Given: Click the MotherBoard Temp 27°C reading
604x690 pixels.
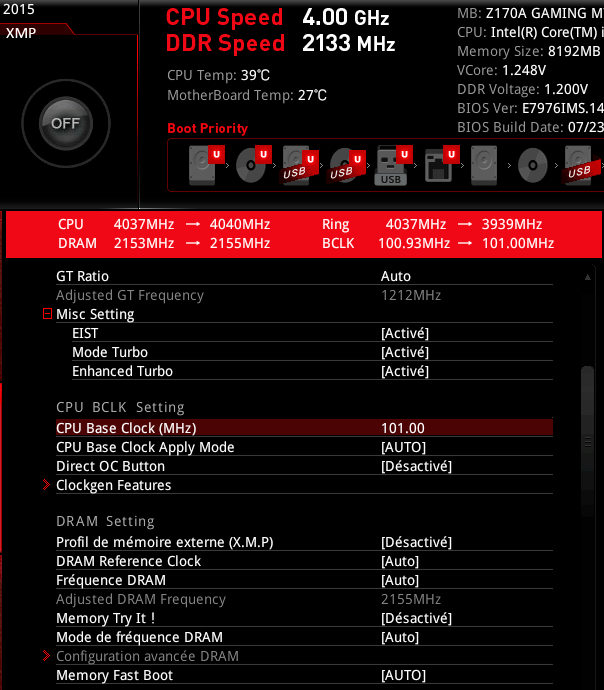Looking at the screenshot, I should (247, 95).
